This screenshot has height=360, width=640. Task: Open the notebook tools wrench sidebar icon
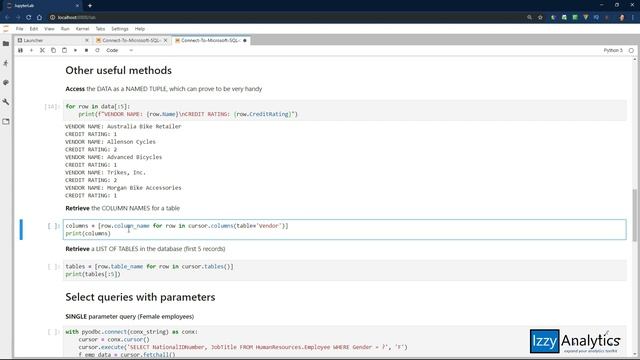6,102
